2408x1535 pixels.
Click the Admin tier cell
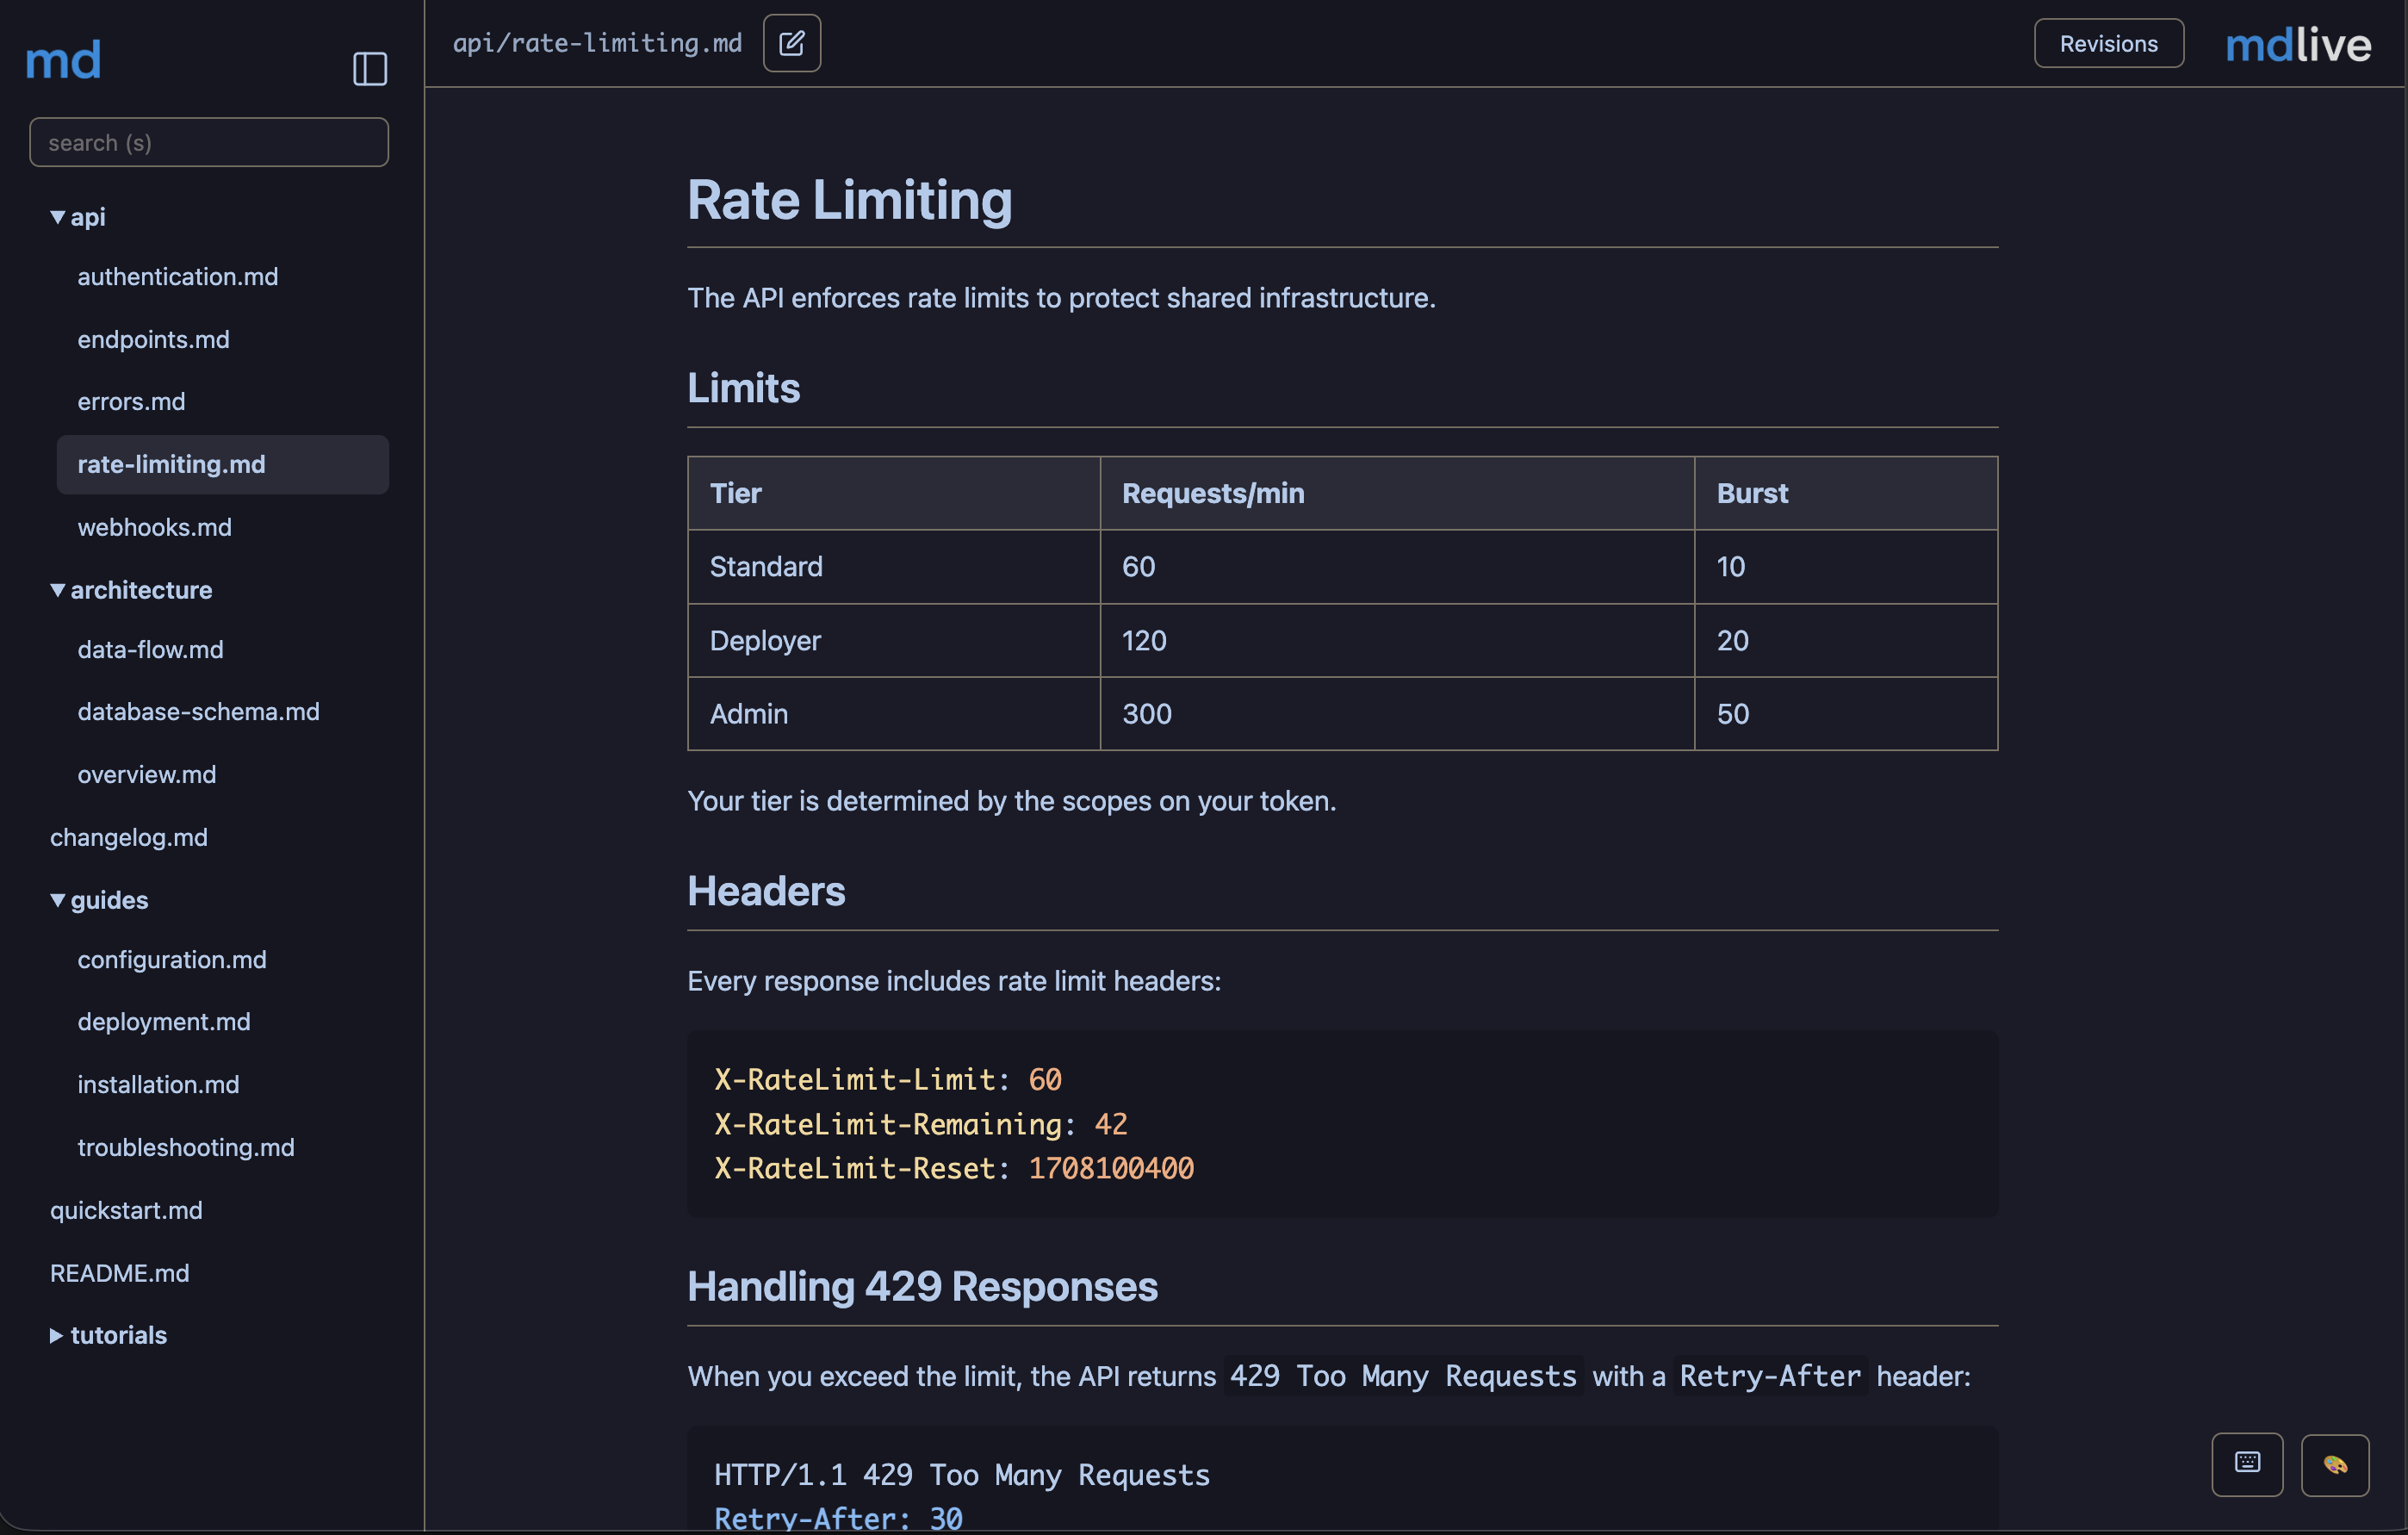894,714
